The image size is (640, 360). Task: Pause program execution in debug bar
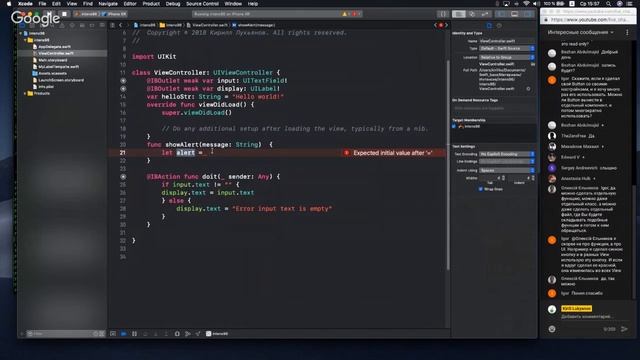(x=134, y=334)
